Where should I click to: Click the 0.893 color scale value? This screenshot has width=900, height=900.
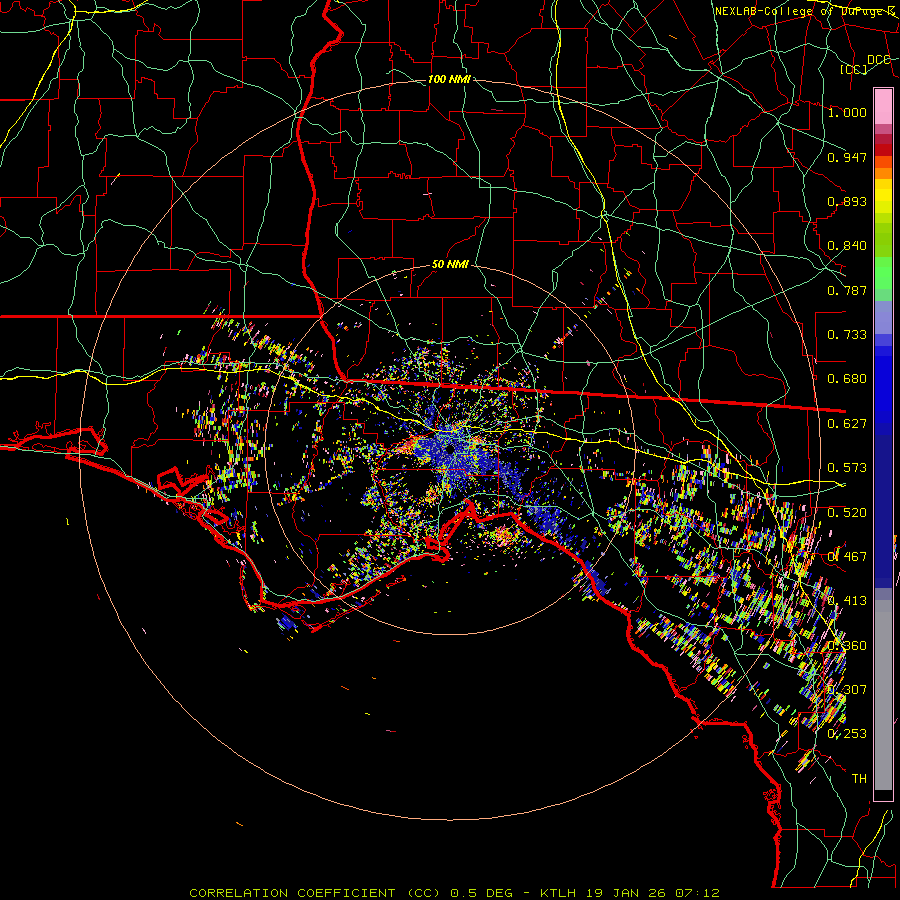[x=847, y=201]
